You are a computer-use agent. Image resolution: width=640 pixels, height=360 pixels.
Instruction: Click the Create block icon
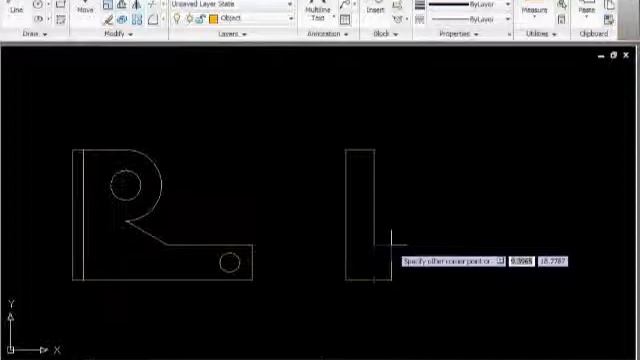tap(397, 4)
